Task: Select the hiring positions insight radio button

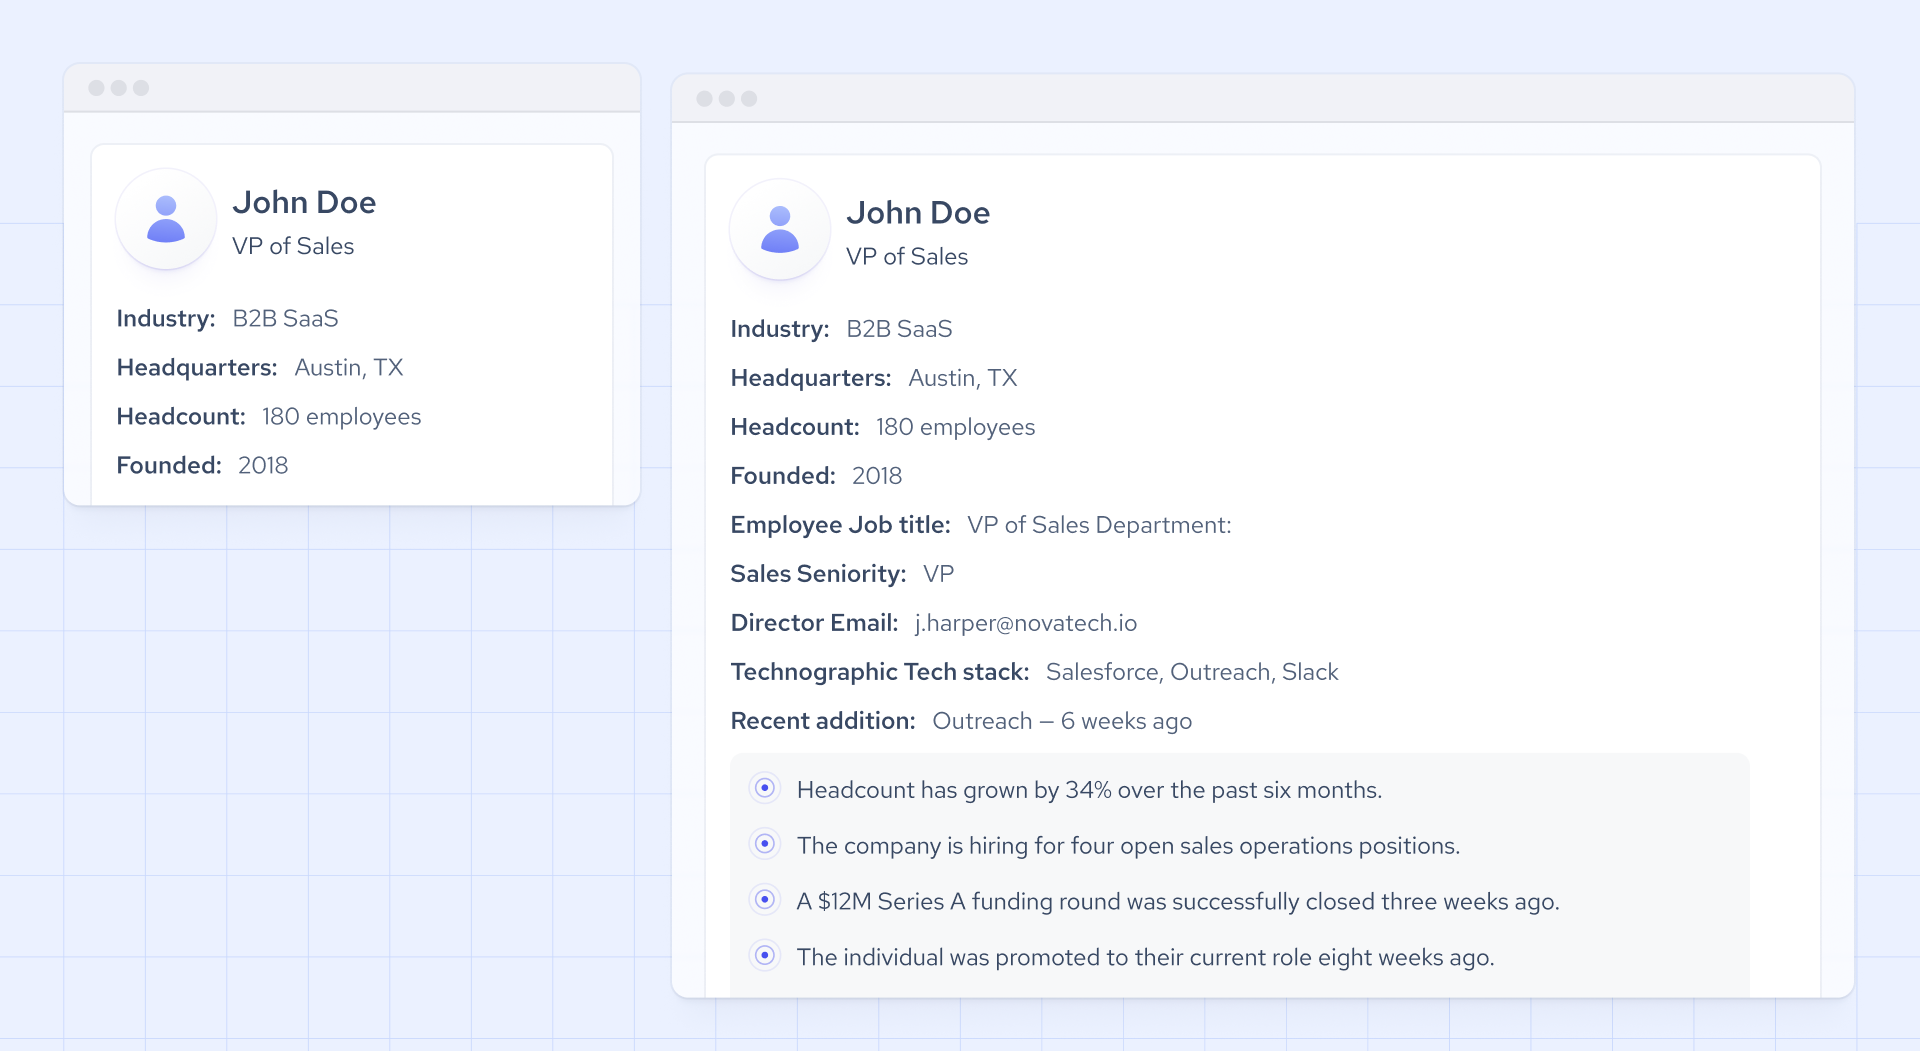Action: [765, 845]
